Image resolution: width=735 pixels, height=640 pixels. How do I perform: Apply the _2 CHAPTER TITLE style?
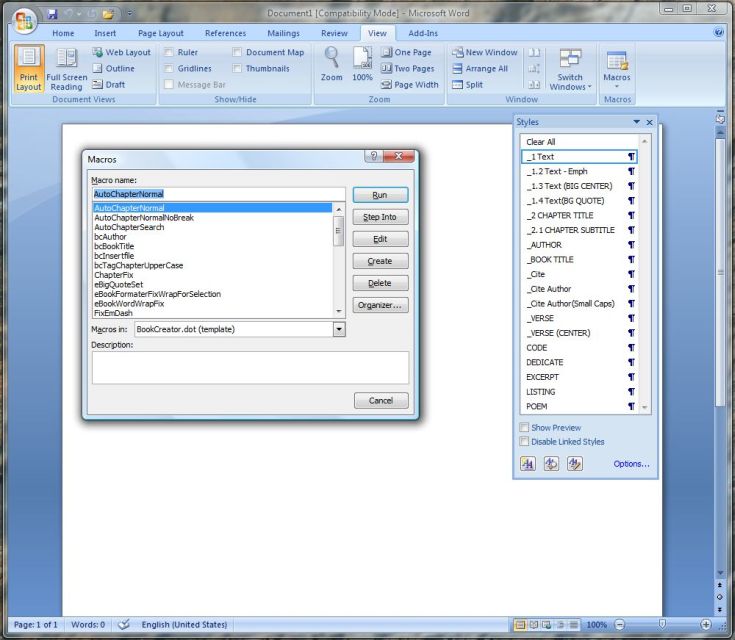point(579,215)
